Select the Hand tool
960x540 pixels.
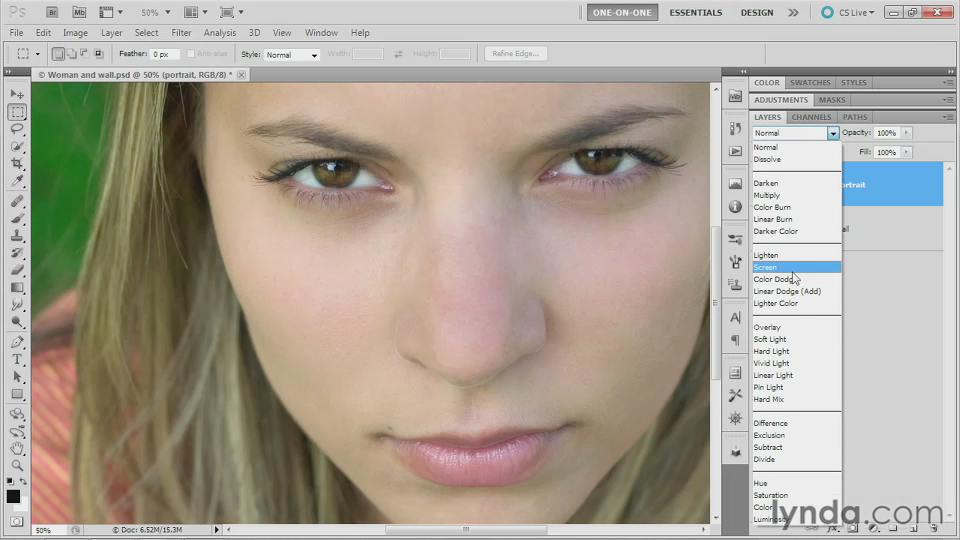coord(17,448)
